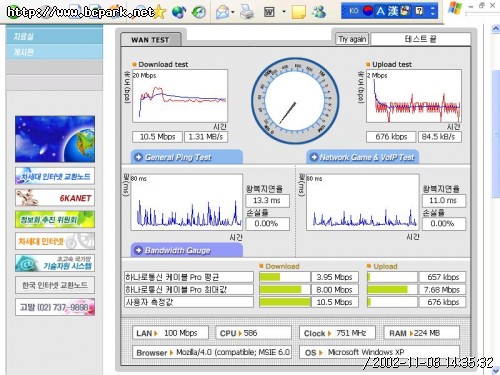Click the Favorites star icon in toolbar
The width and height of the screenshot is (500, 375).
(160, 12)
